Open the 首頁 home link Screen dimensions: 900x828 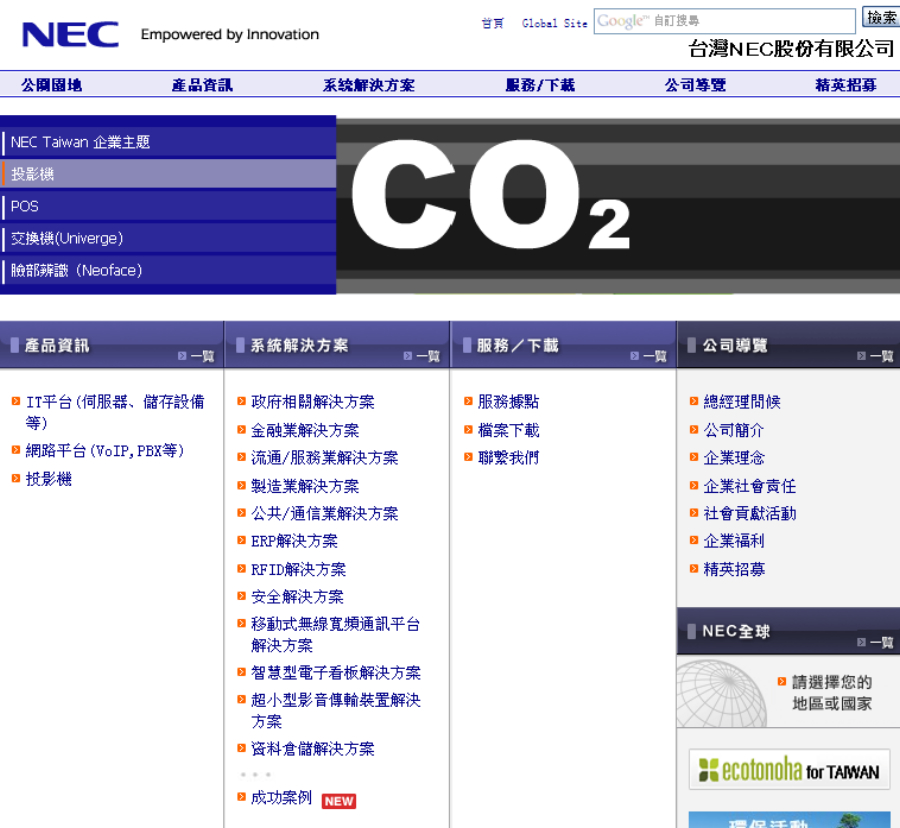pyautogui.click(x=492, y=23)
